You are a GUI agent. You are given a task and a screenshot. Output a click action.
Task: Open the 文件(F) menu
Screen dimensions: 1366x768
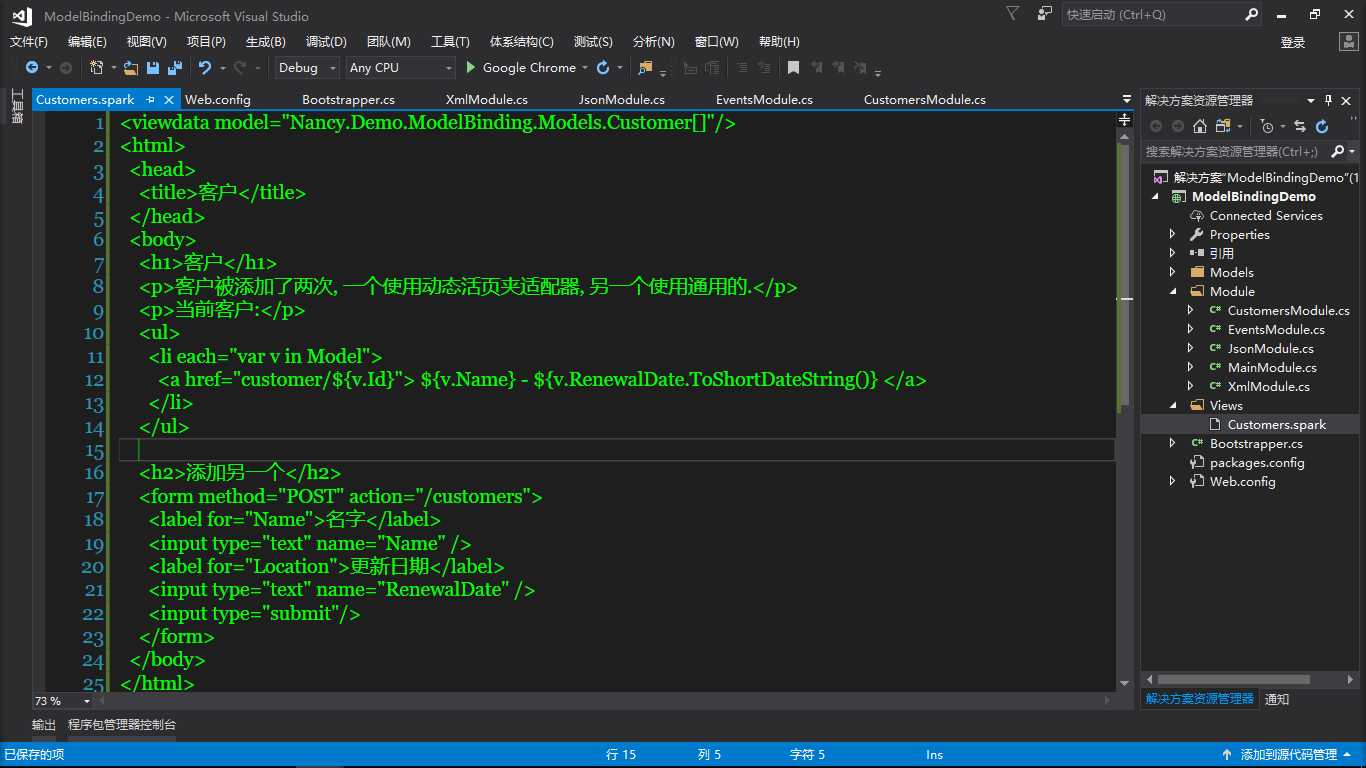(29, 42)
